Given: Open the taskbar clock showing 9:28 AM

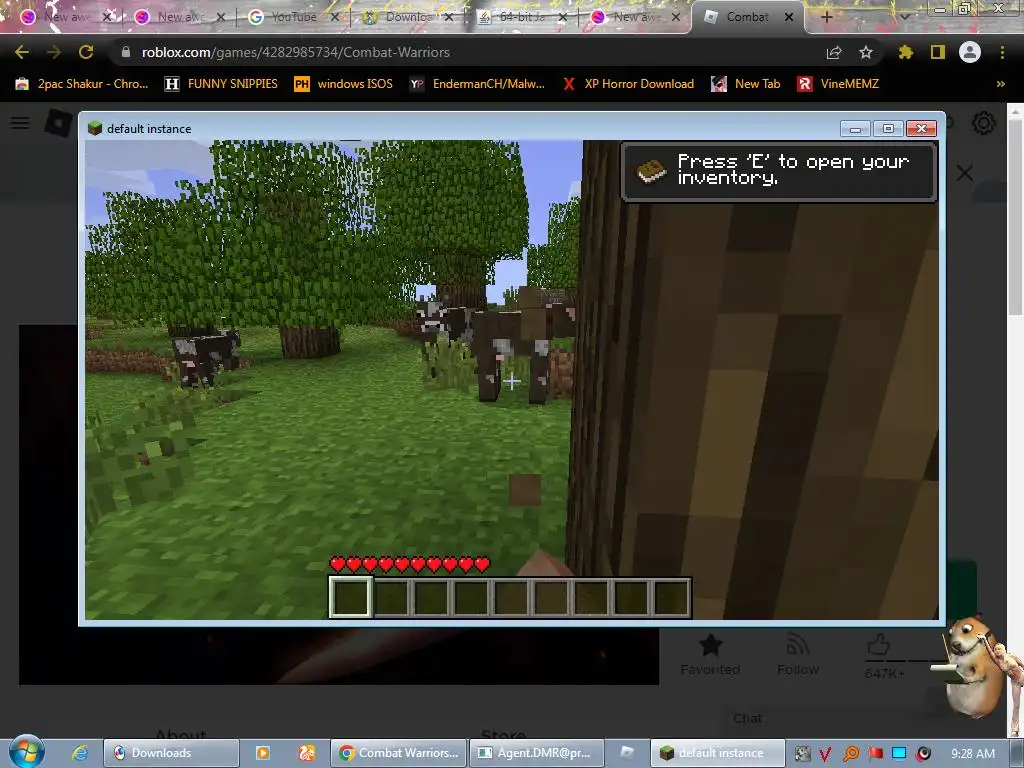Looking at the screenshot, I should 973,754.
